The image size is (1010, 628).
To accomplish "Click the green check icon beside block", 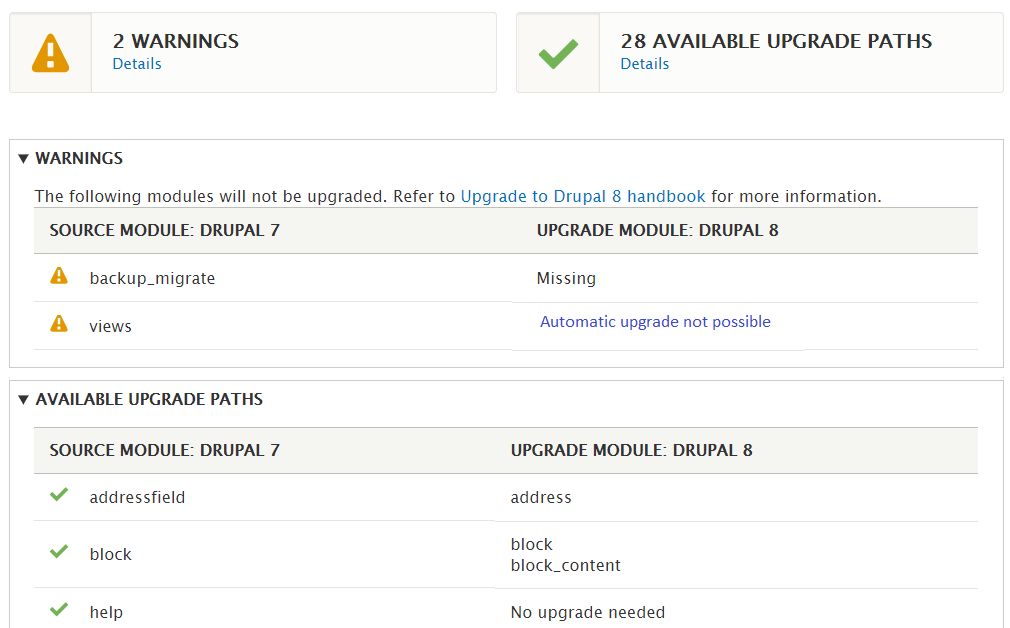I will (59, 550).
